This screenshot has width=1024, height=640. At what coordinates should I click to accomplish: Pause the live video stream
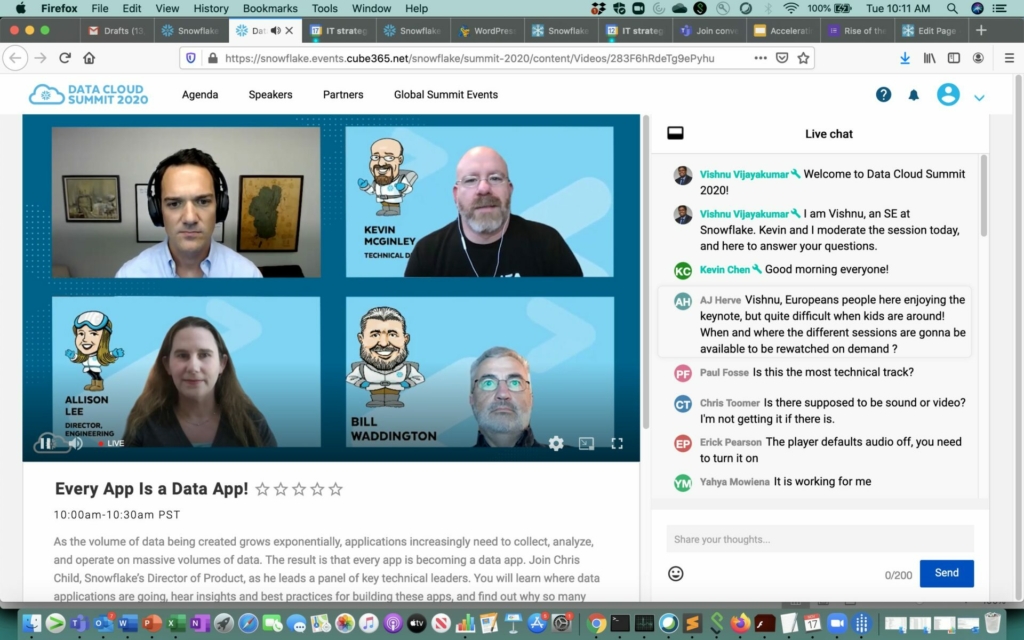click(x=44, y=443)
